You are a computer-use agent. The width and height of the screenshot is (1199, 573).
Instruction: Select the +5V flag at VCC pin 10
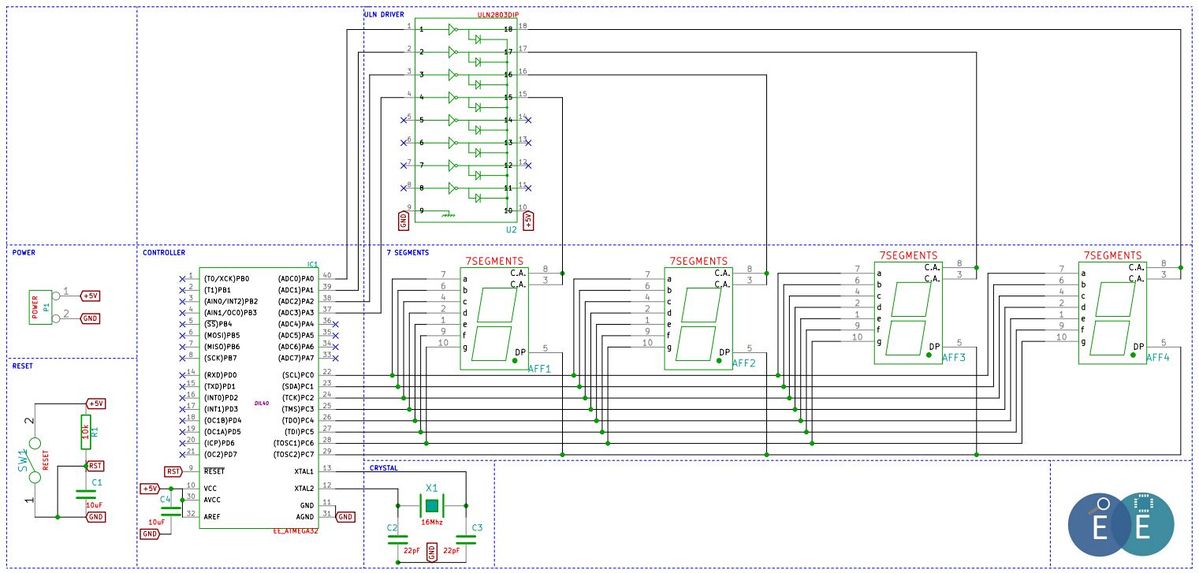click(149, 488)
